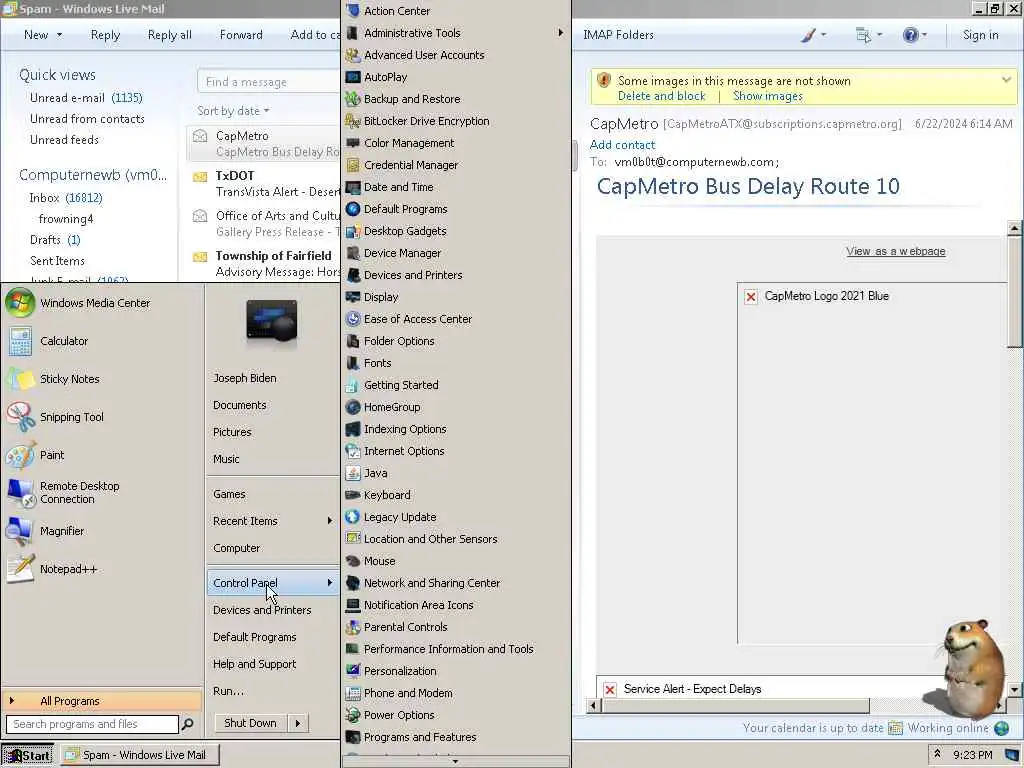Click the message vertical scrollbar thumb

pos(1014,292)
